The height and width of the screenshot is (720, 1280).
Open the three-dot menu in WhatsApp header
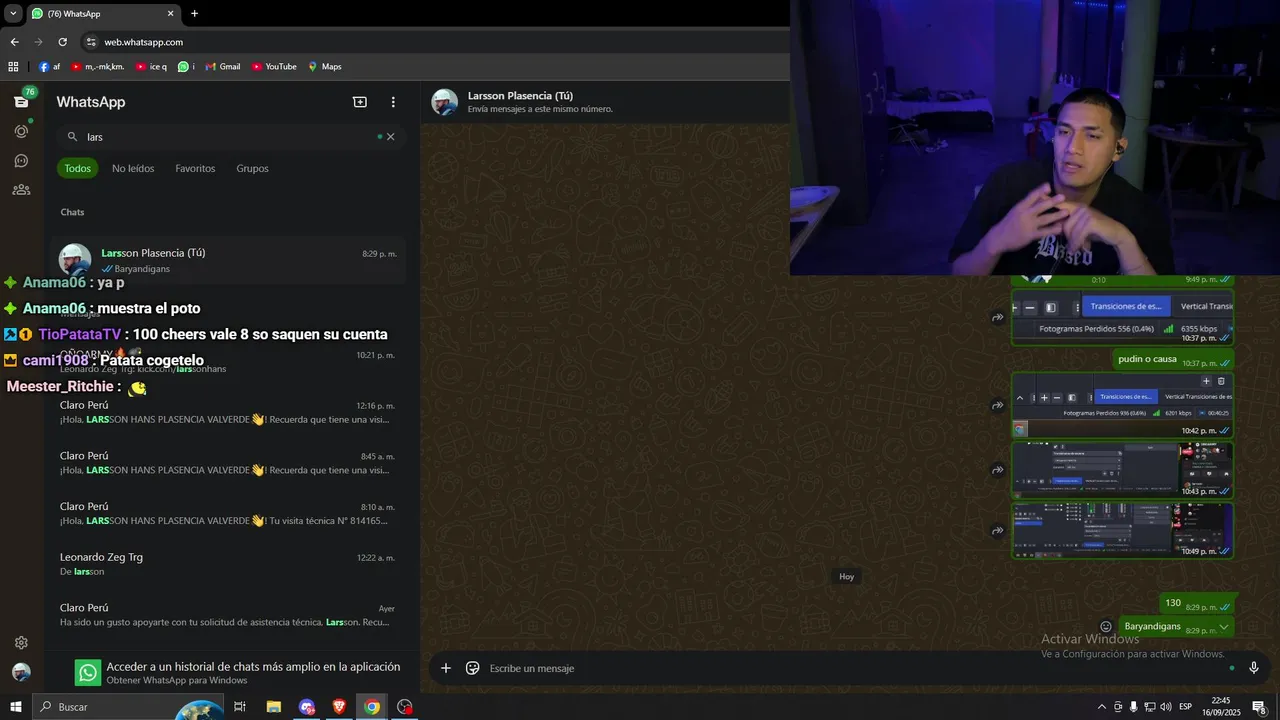click(393, 102)
